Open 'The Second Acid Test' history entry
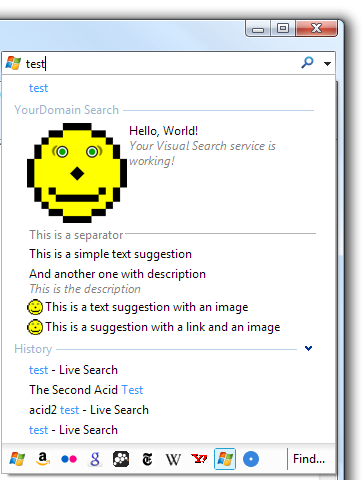Screen dimensions: 364x480 point(86,390)
